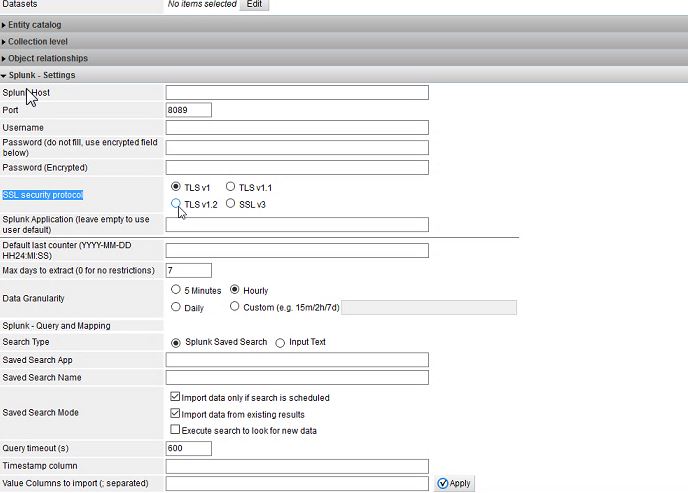Viewport: 688px width, 493px height.
Task: Click the Saved Search Mode label
Action: [40, 413]
